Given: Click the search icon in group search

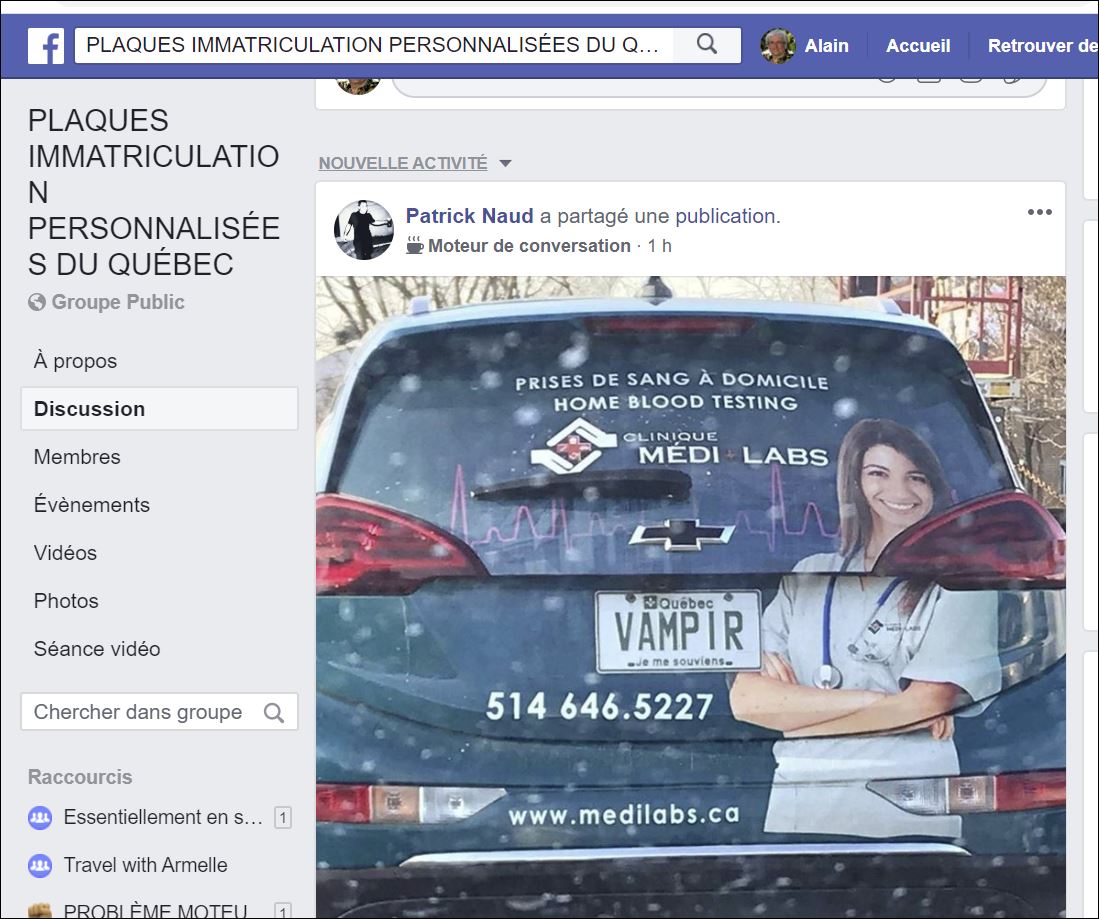Looking at the screenshot, I should point(273,712).
